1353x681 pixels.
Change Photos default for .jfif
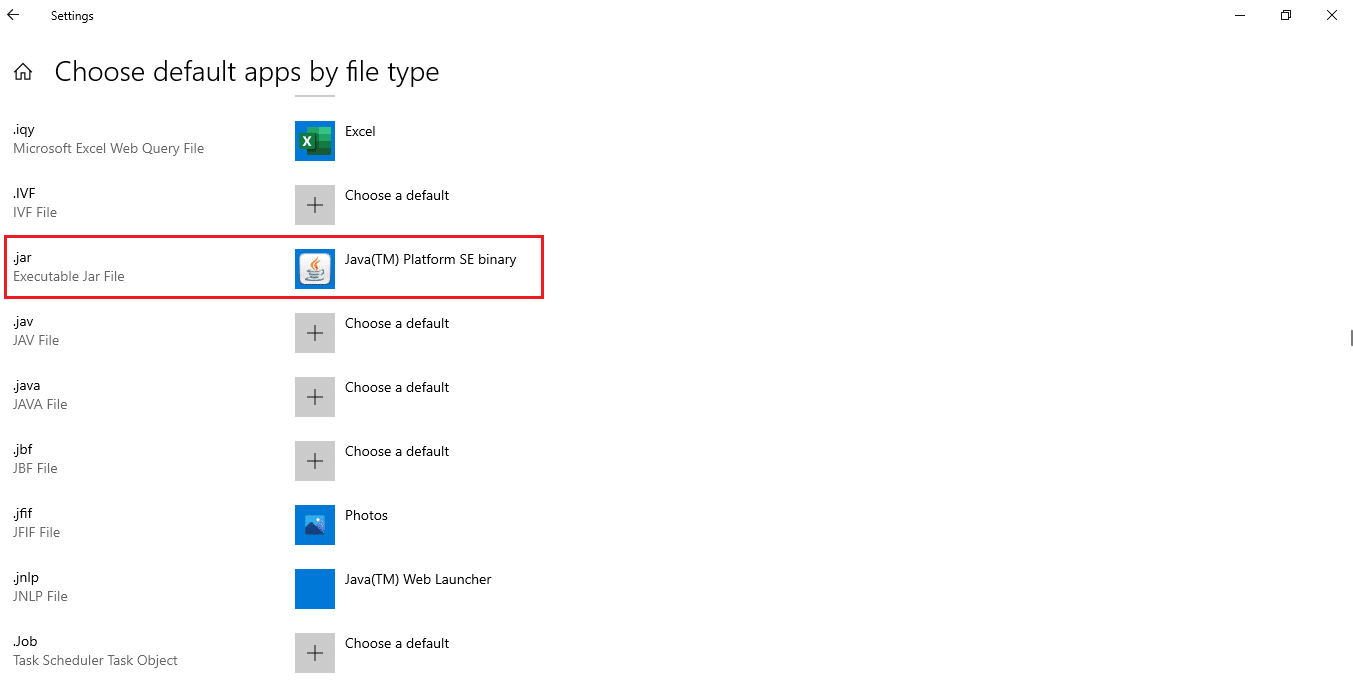366,515
